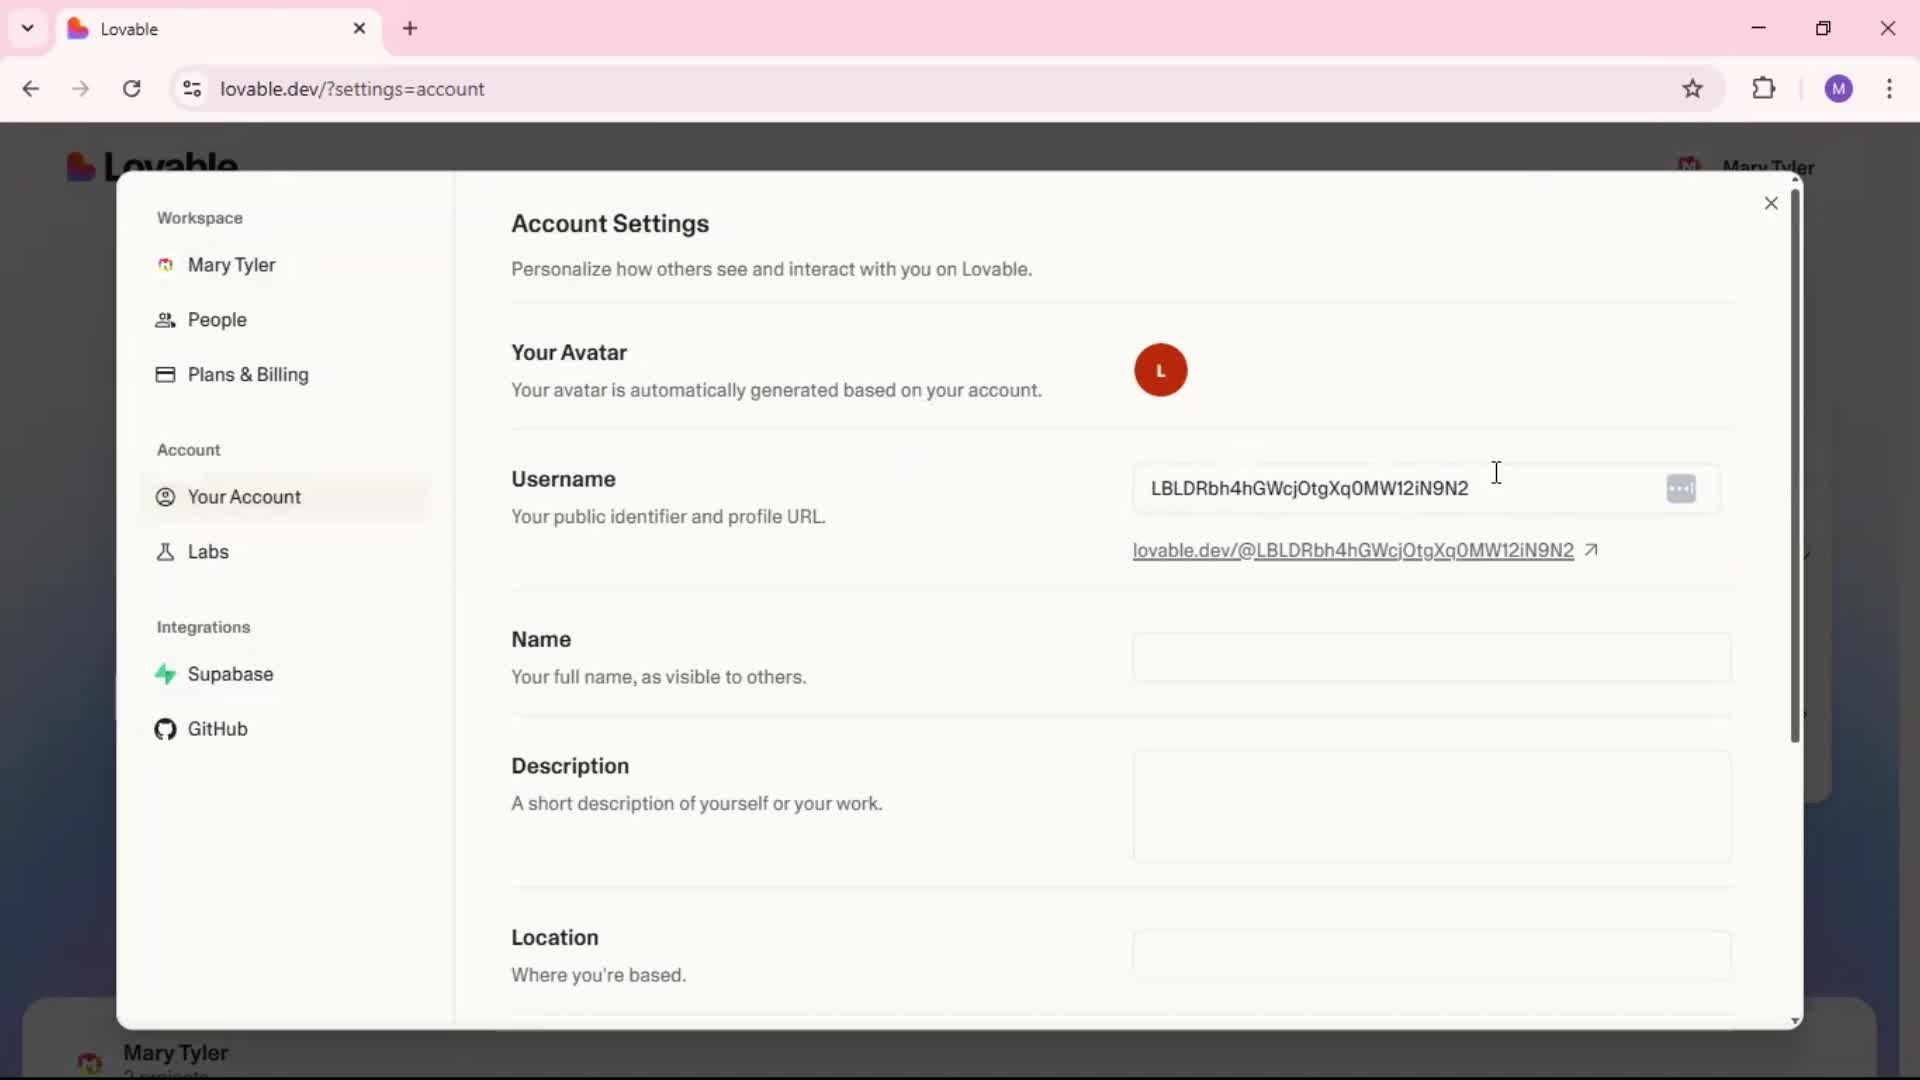Click the 'Your public identifier and profile URL.' text
The image size is (1920, 1080).
(668, 517)
